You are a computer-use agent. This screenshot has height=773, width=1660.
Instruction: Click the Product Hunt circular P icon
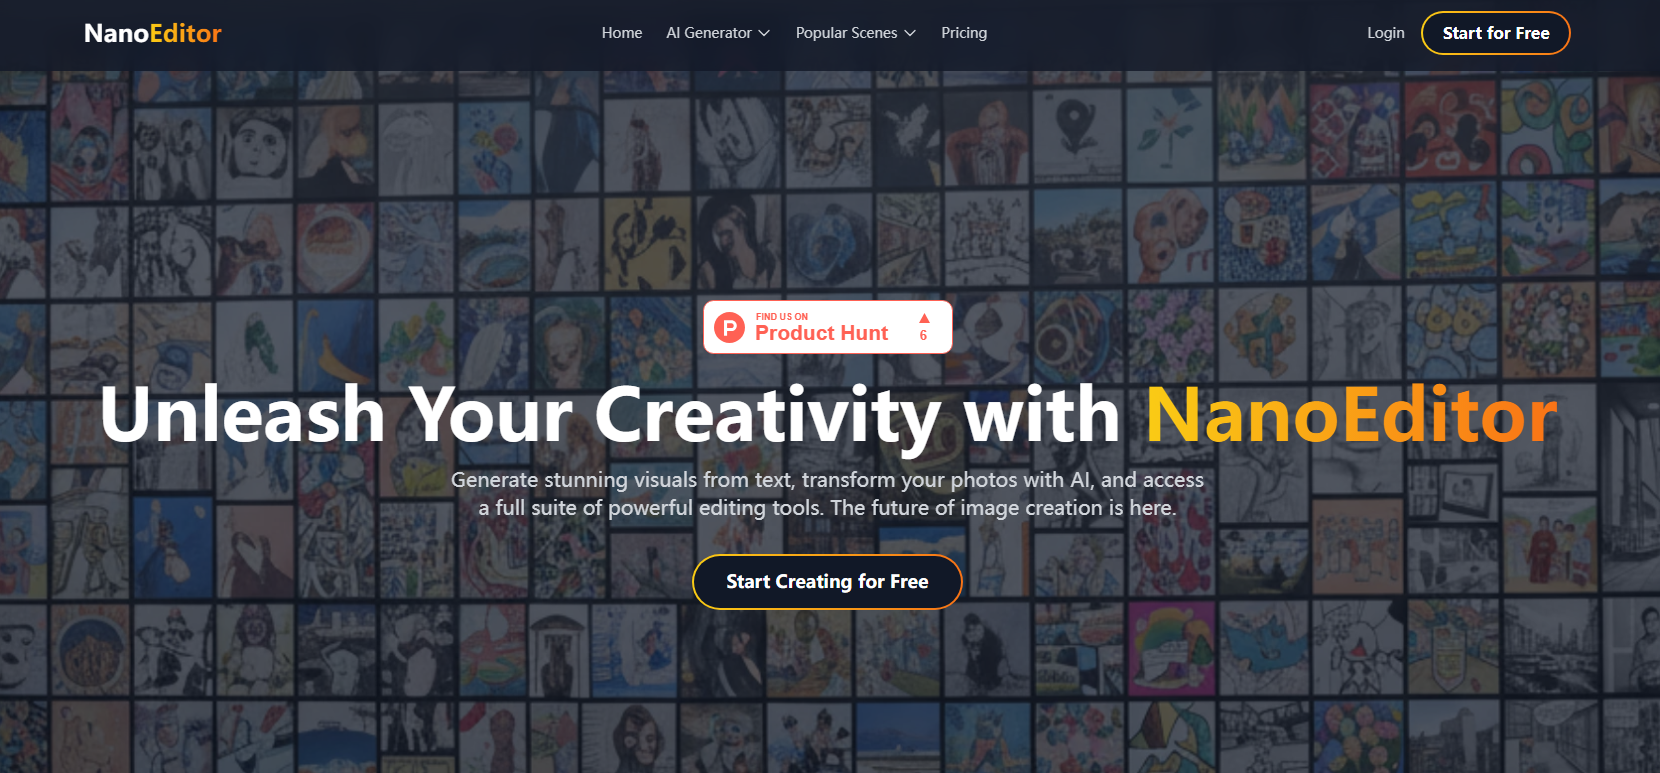[730, 327]
